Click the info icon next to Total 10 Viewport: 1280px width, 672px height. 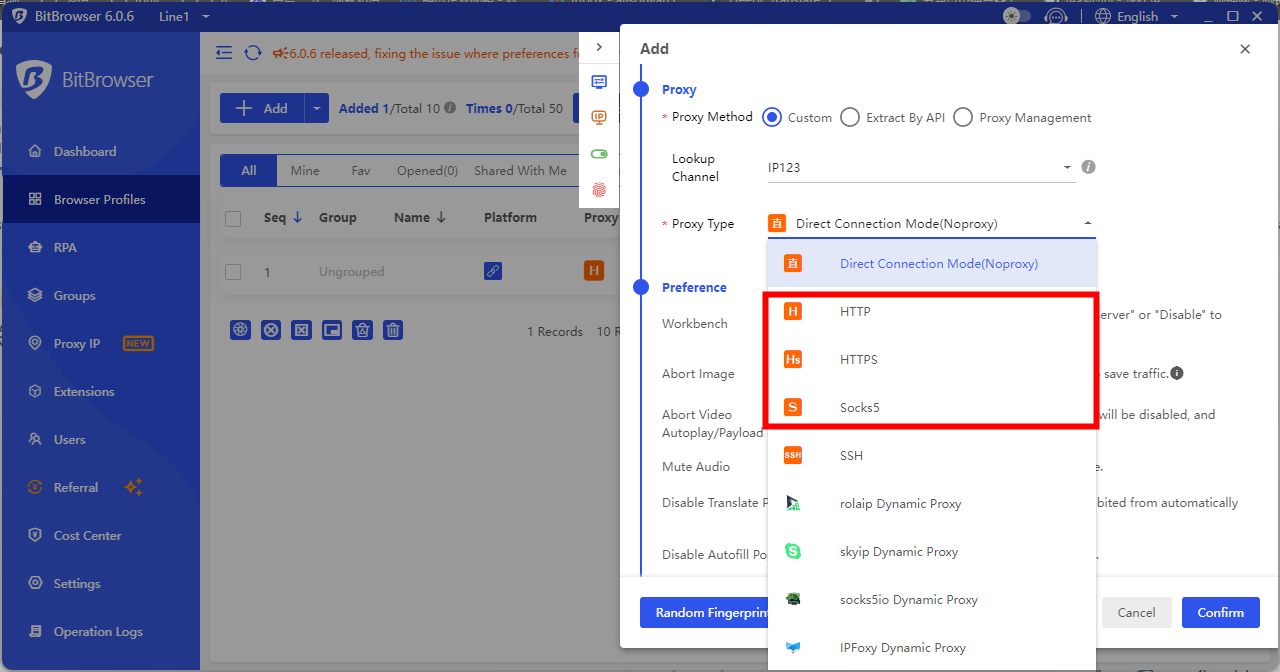pos(450,108)
